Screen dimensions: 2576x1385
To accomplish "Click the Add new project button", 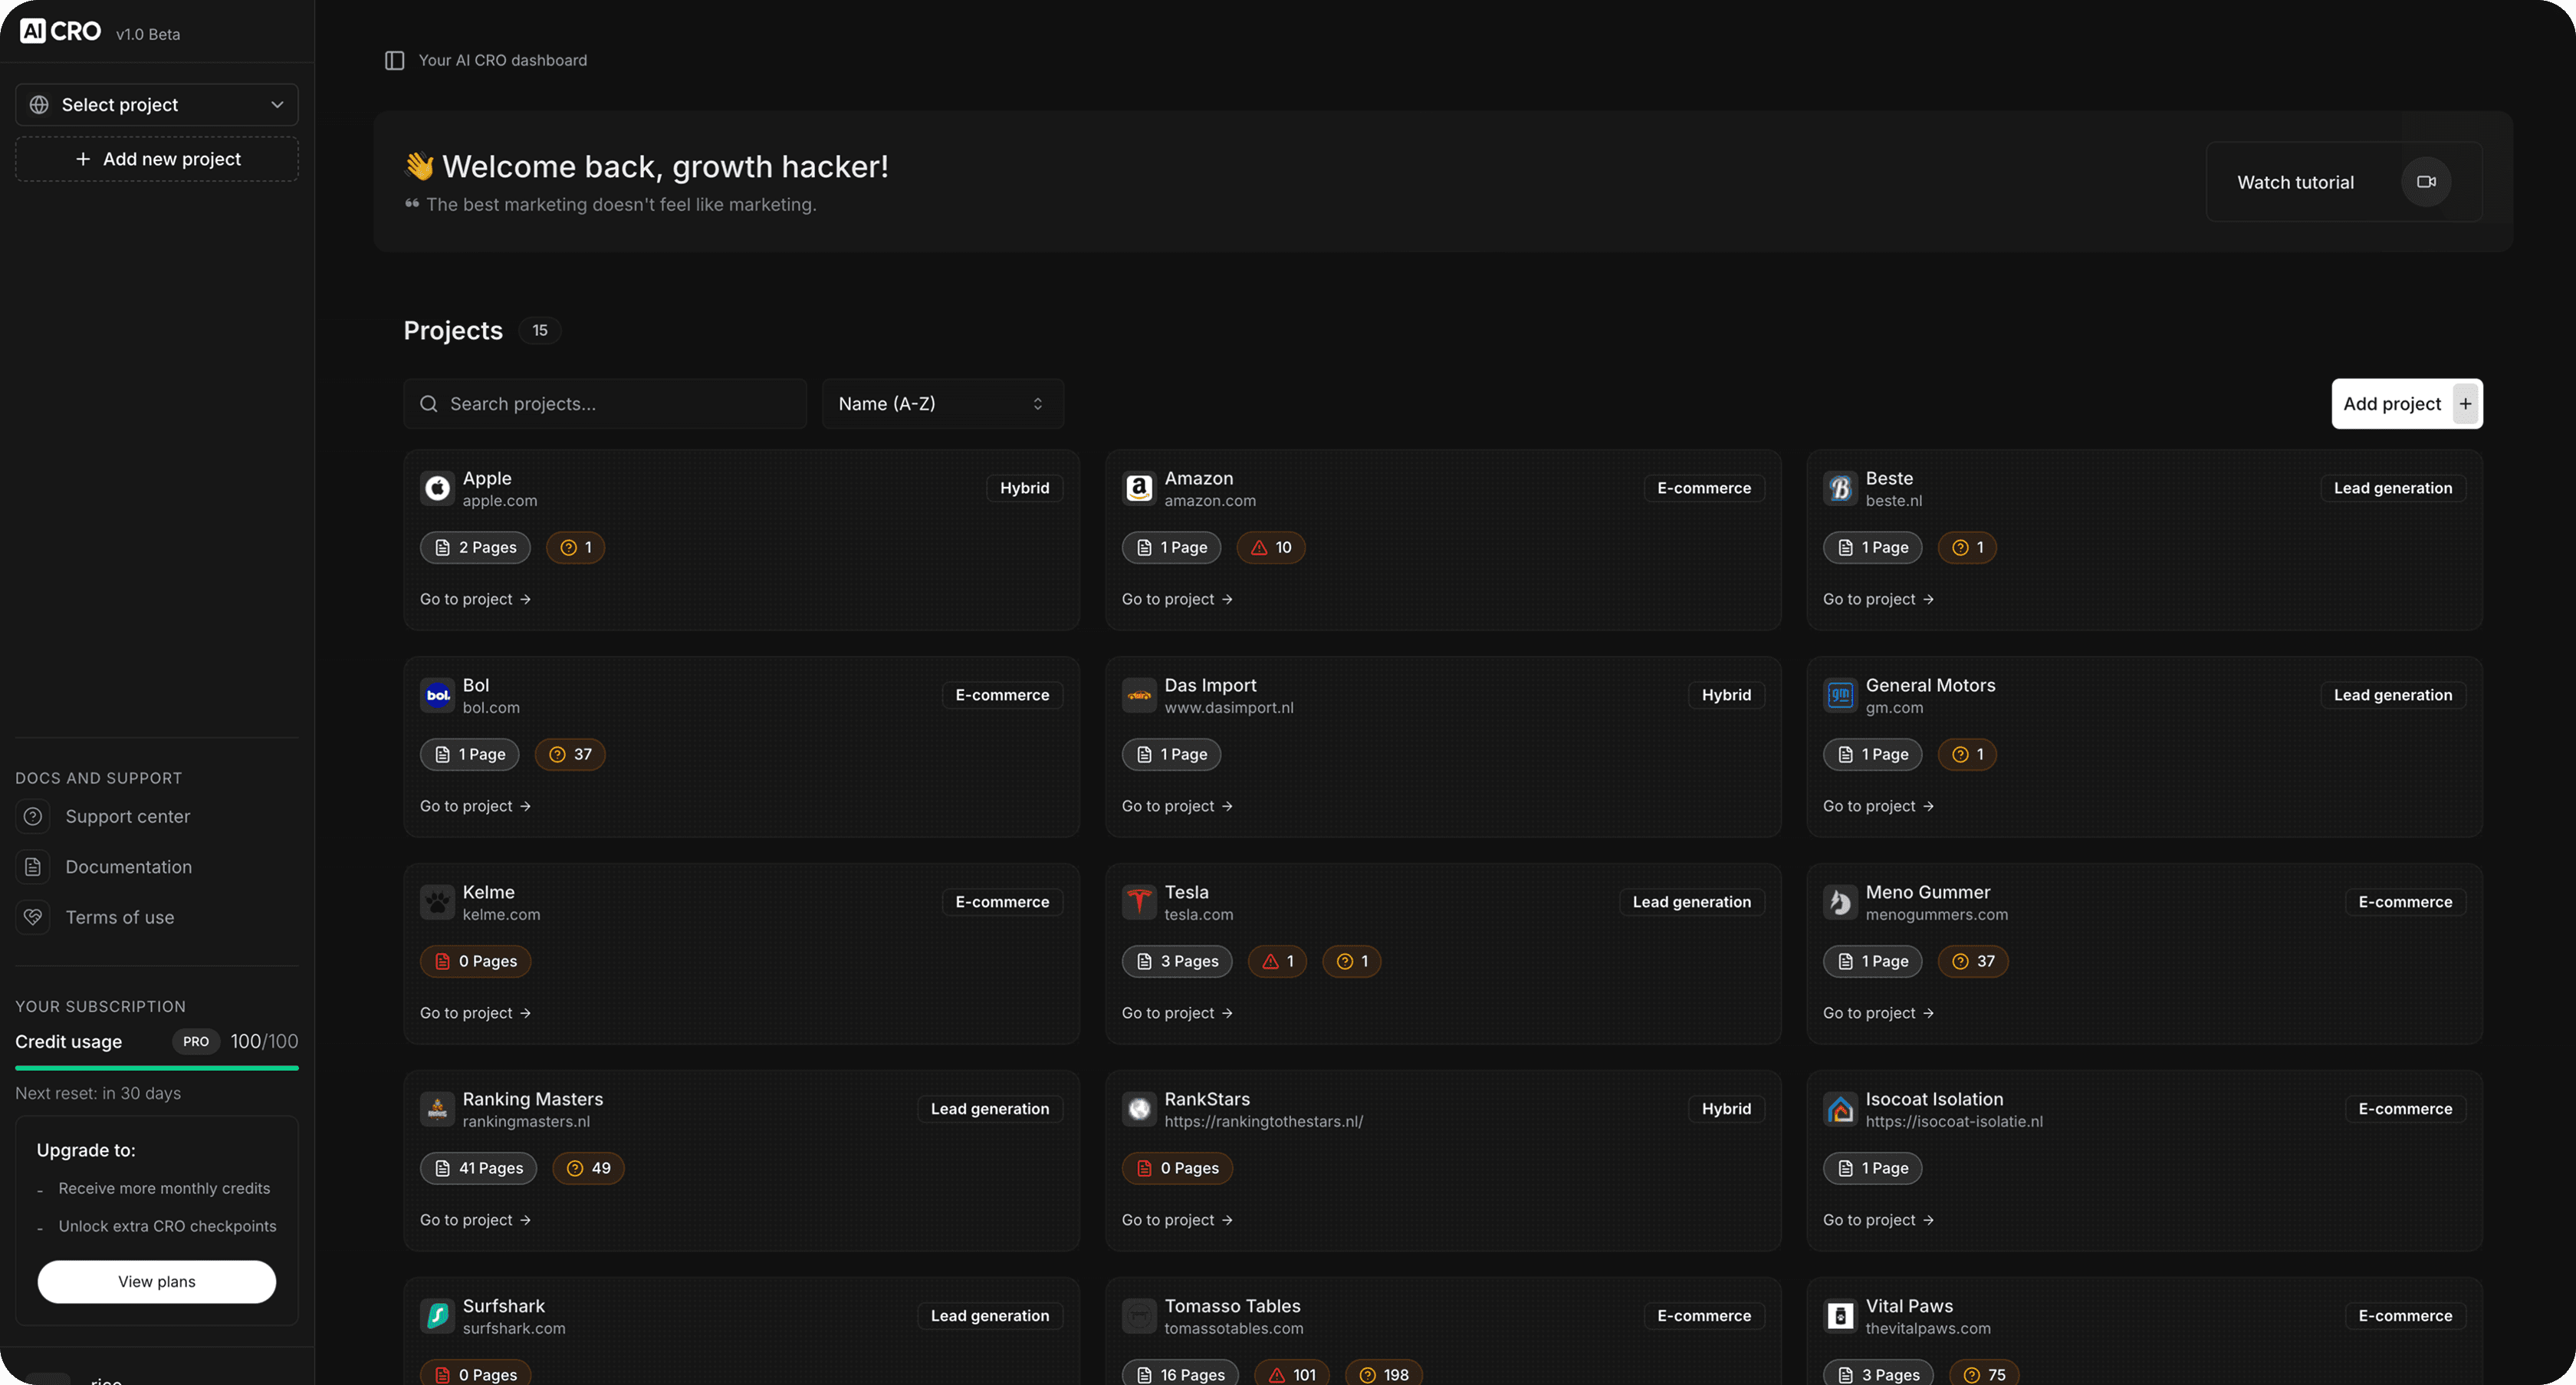I will (156, 158).
